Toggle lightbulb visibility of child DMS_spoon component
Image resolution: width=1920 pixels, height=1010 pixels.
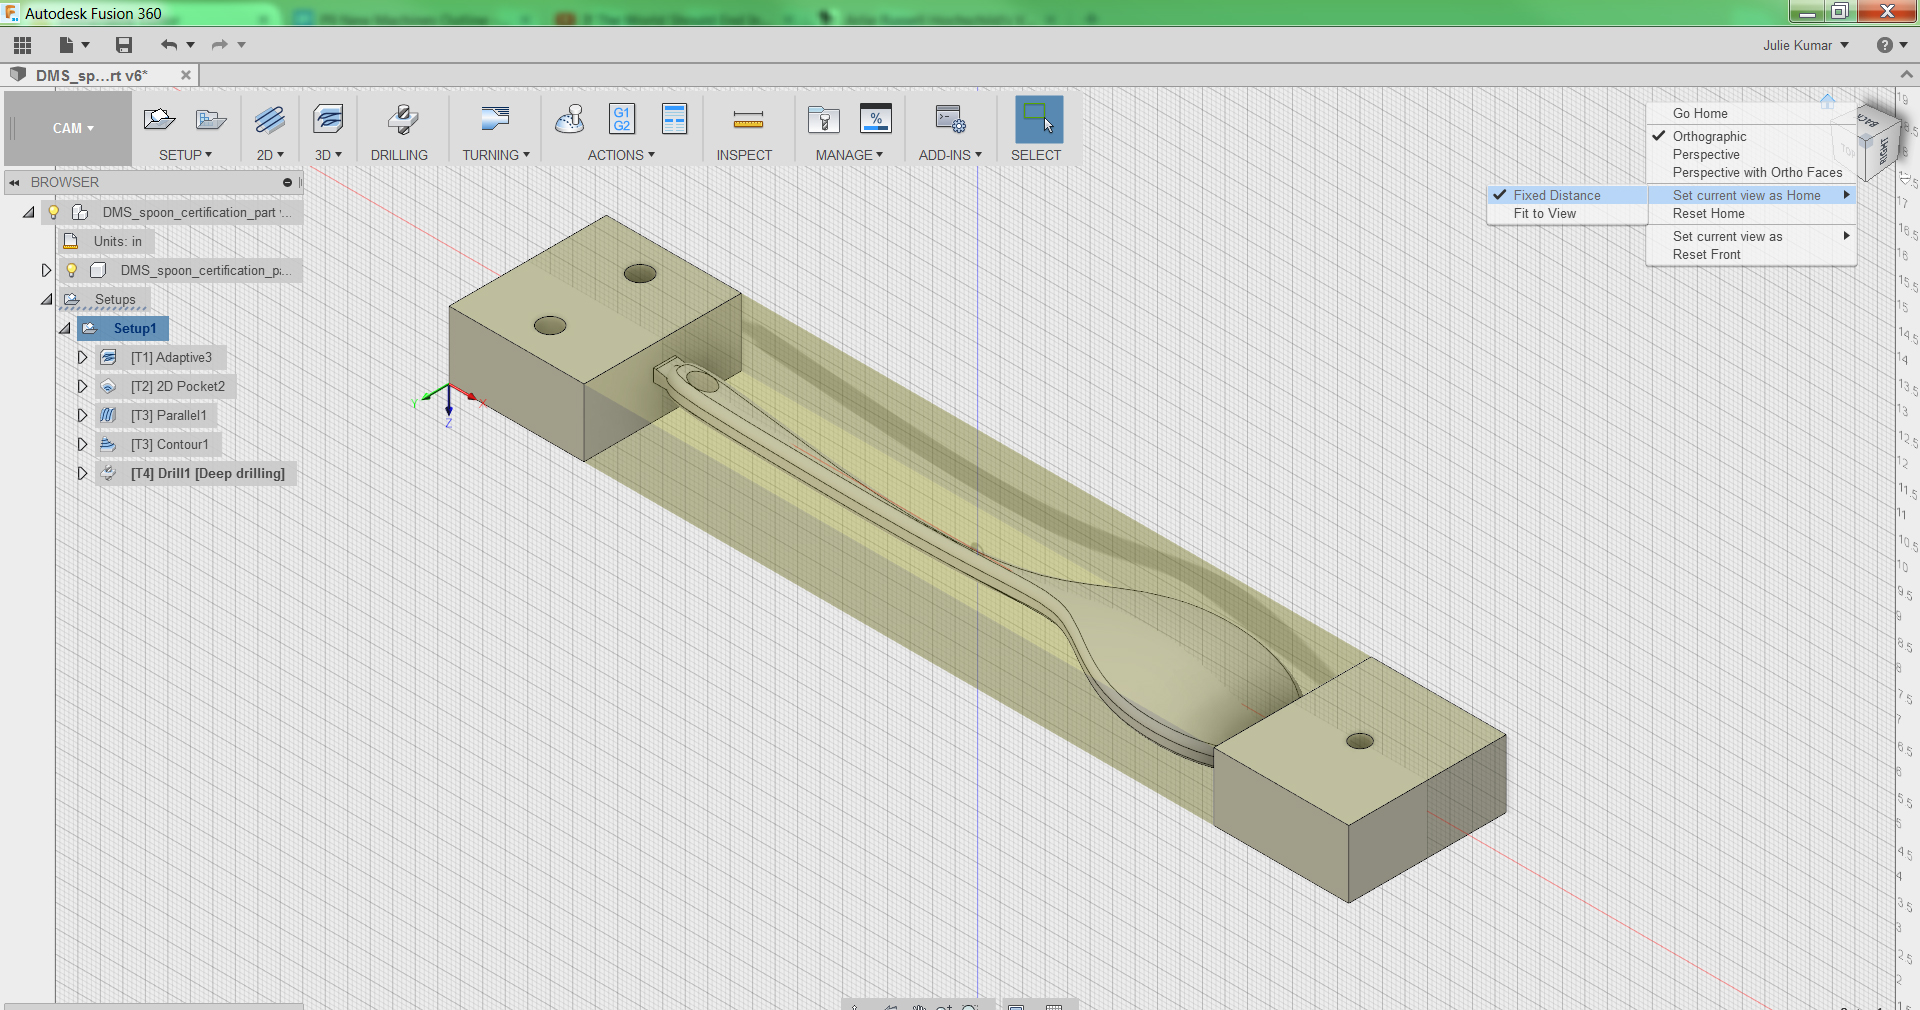[72, 271]
